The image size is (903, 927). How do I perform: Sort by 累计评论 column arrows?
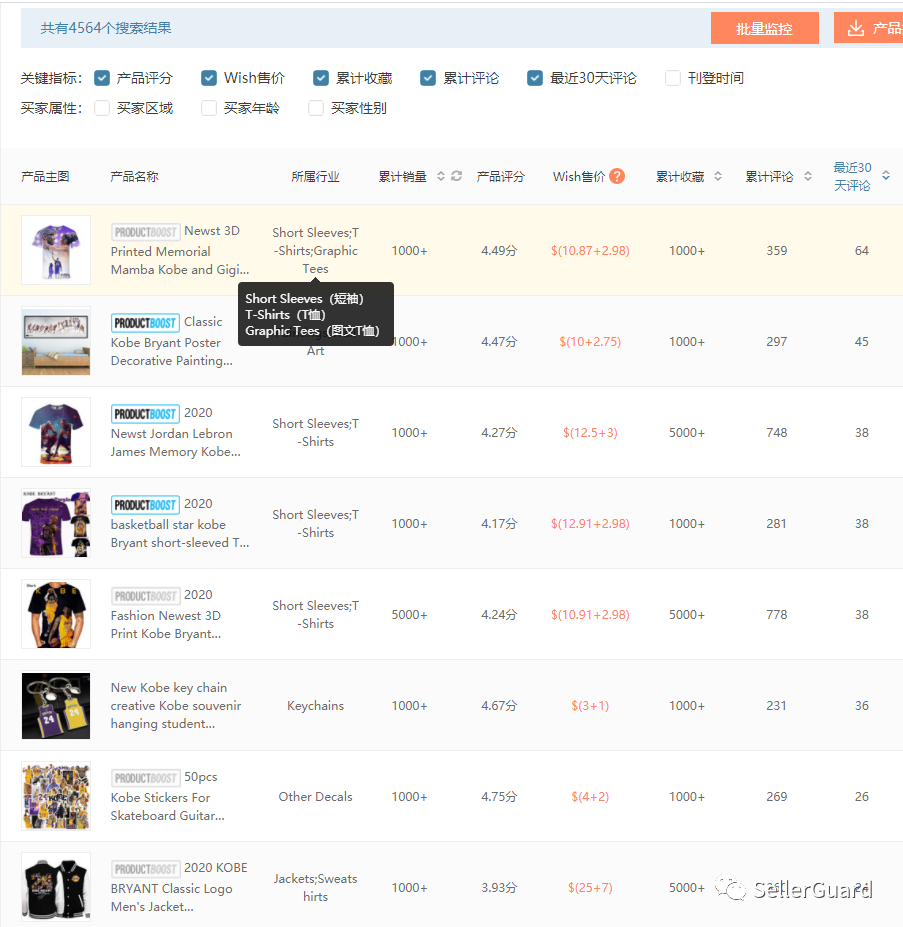(x=808, y=176)
